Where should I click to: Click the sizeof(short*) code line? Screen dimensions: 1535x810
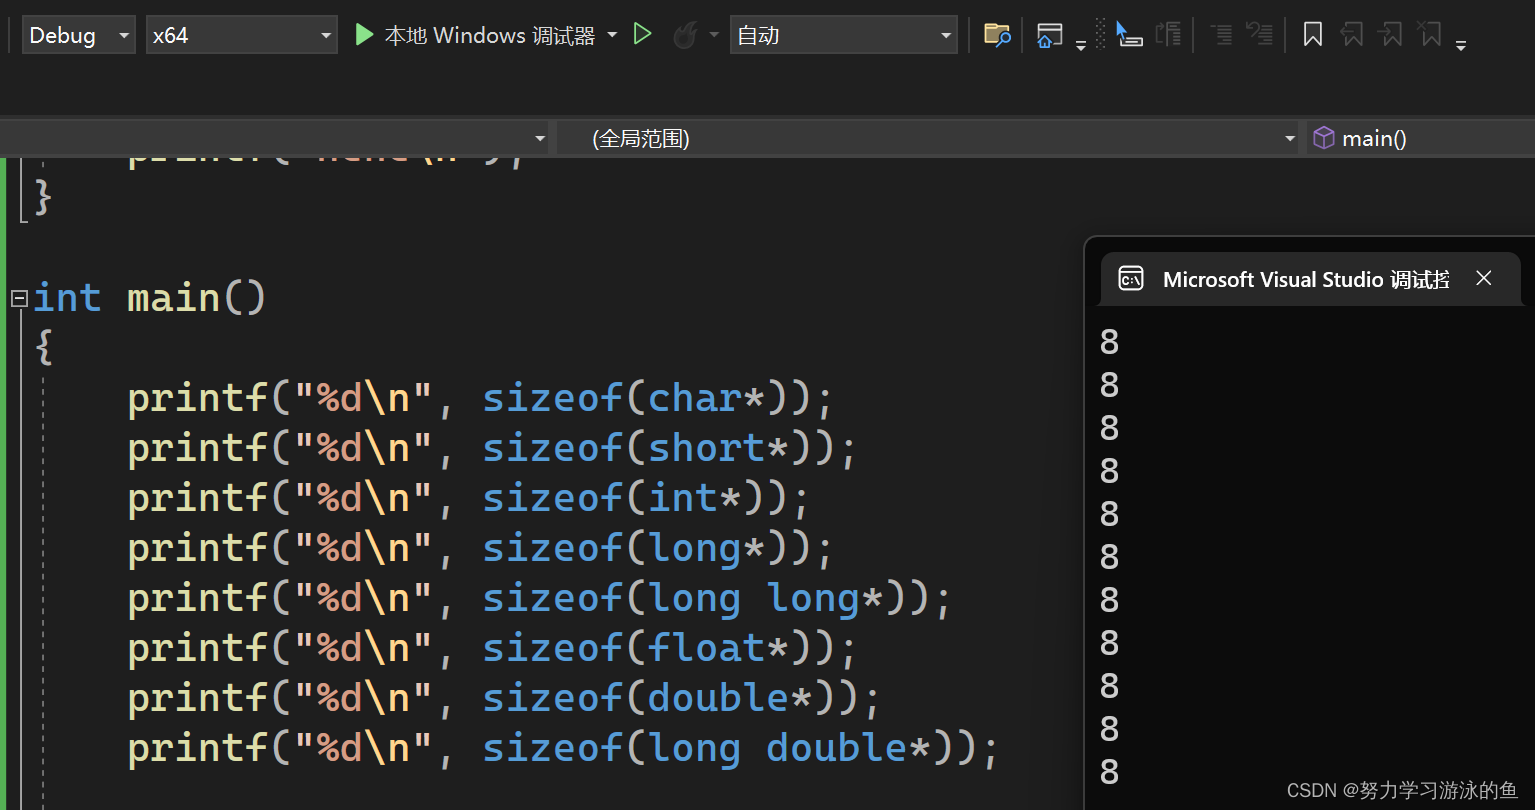492,448
